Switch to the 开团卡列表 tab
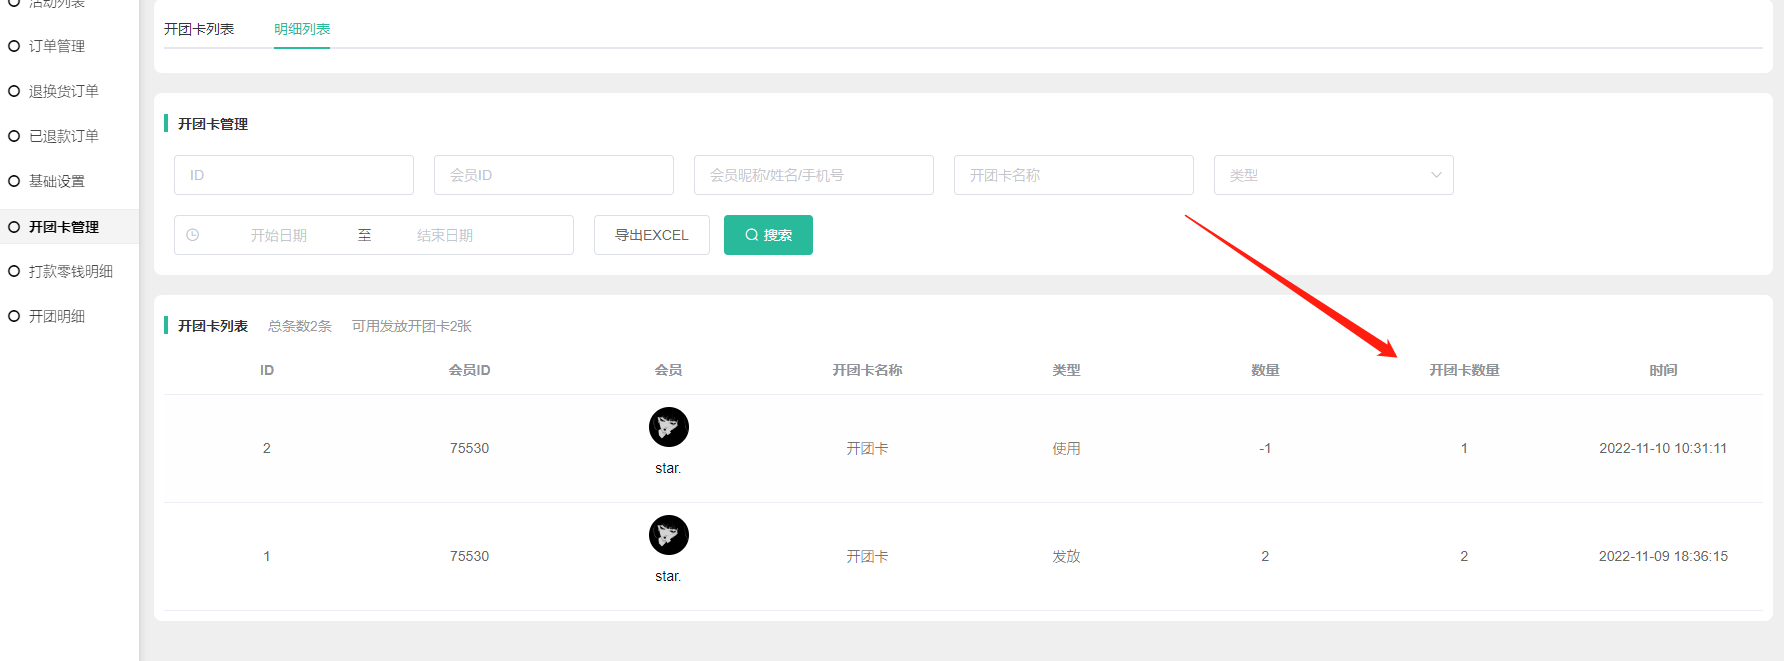Screen dimensions: 1784x661 click(199, 29)
